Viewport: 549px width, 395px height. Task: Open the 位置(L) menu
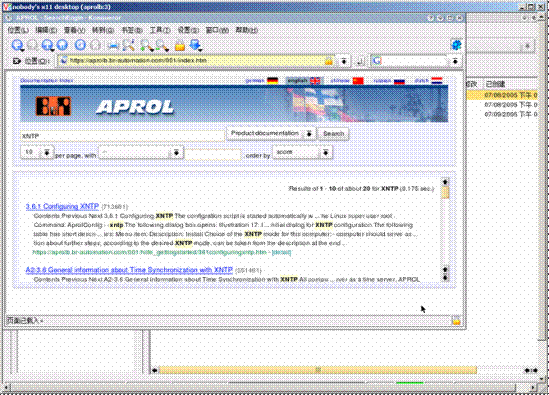coord(18,30)
